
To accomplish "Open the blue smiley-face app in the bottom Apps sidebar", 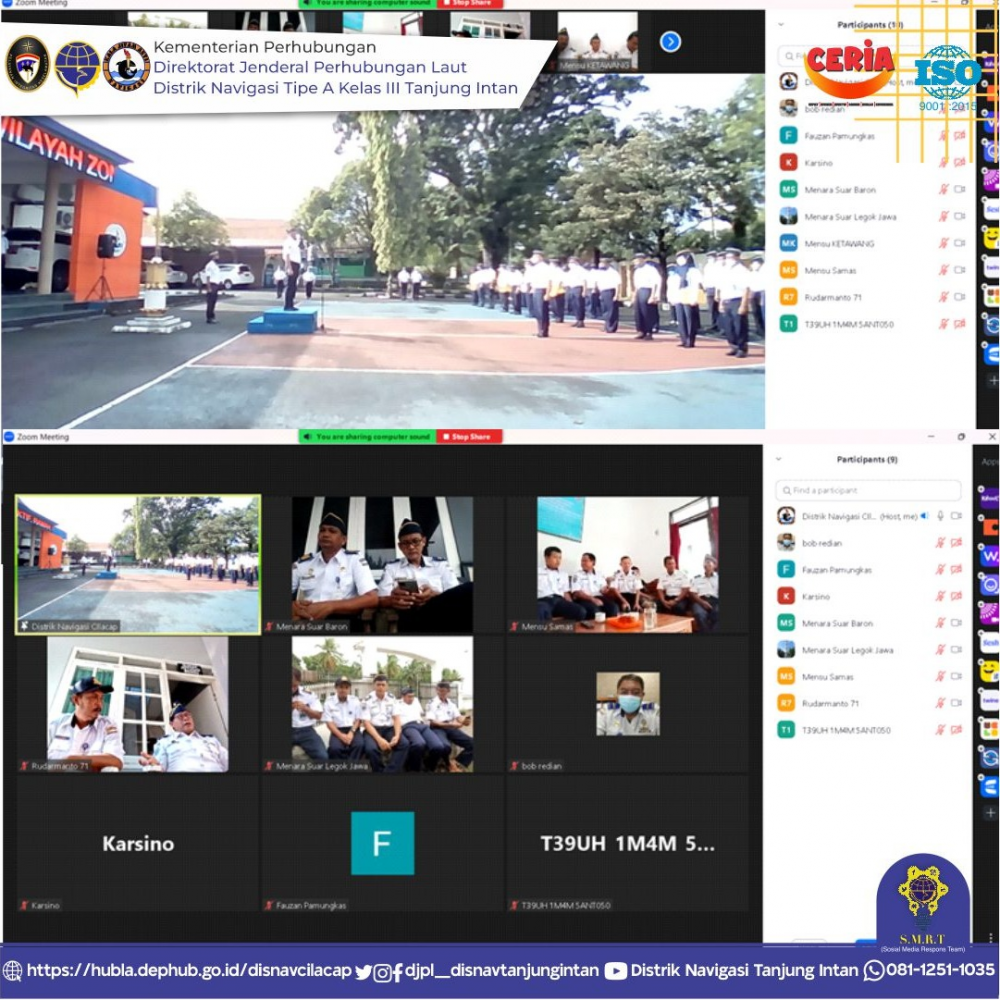I will point(990,584).
